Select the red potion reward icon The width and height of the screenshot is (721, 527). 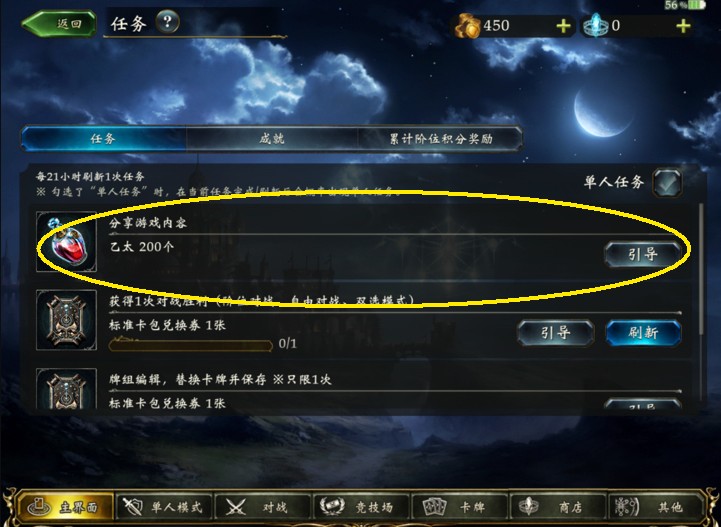(66, 241)
